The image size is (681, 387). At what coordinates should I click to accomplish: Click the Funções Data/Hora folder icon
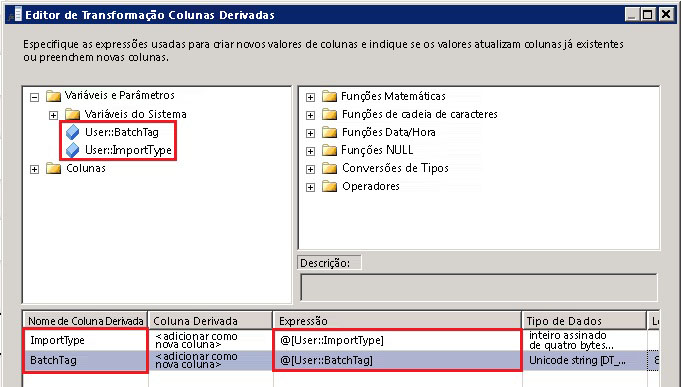pyautogui.click(x=329, y=132)
